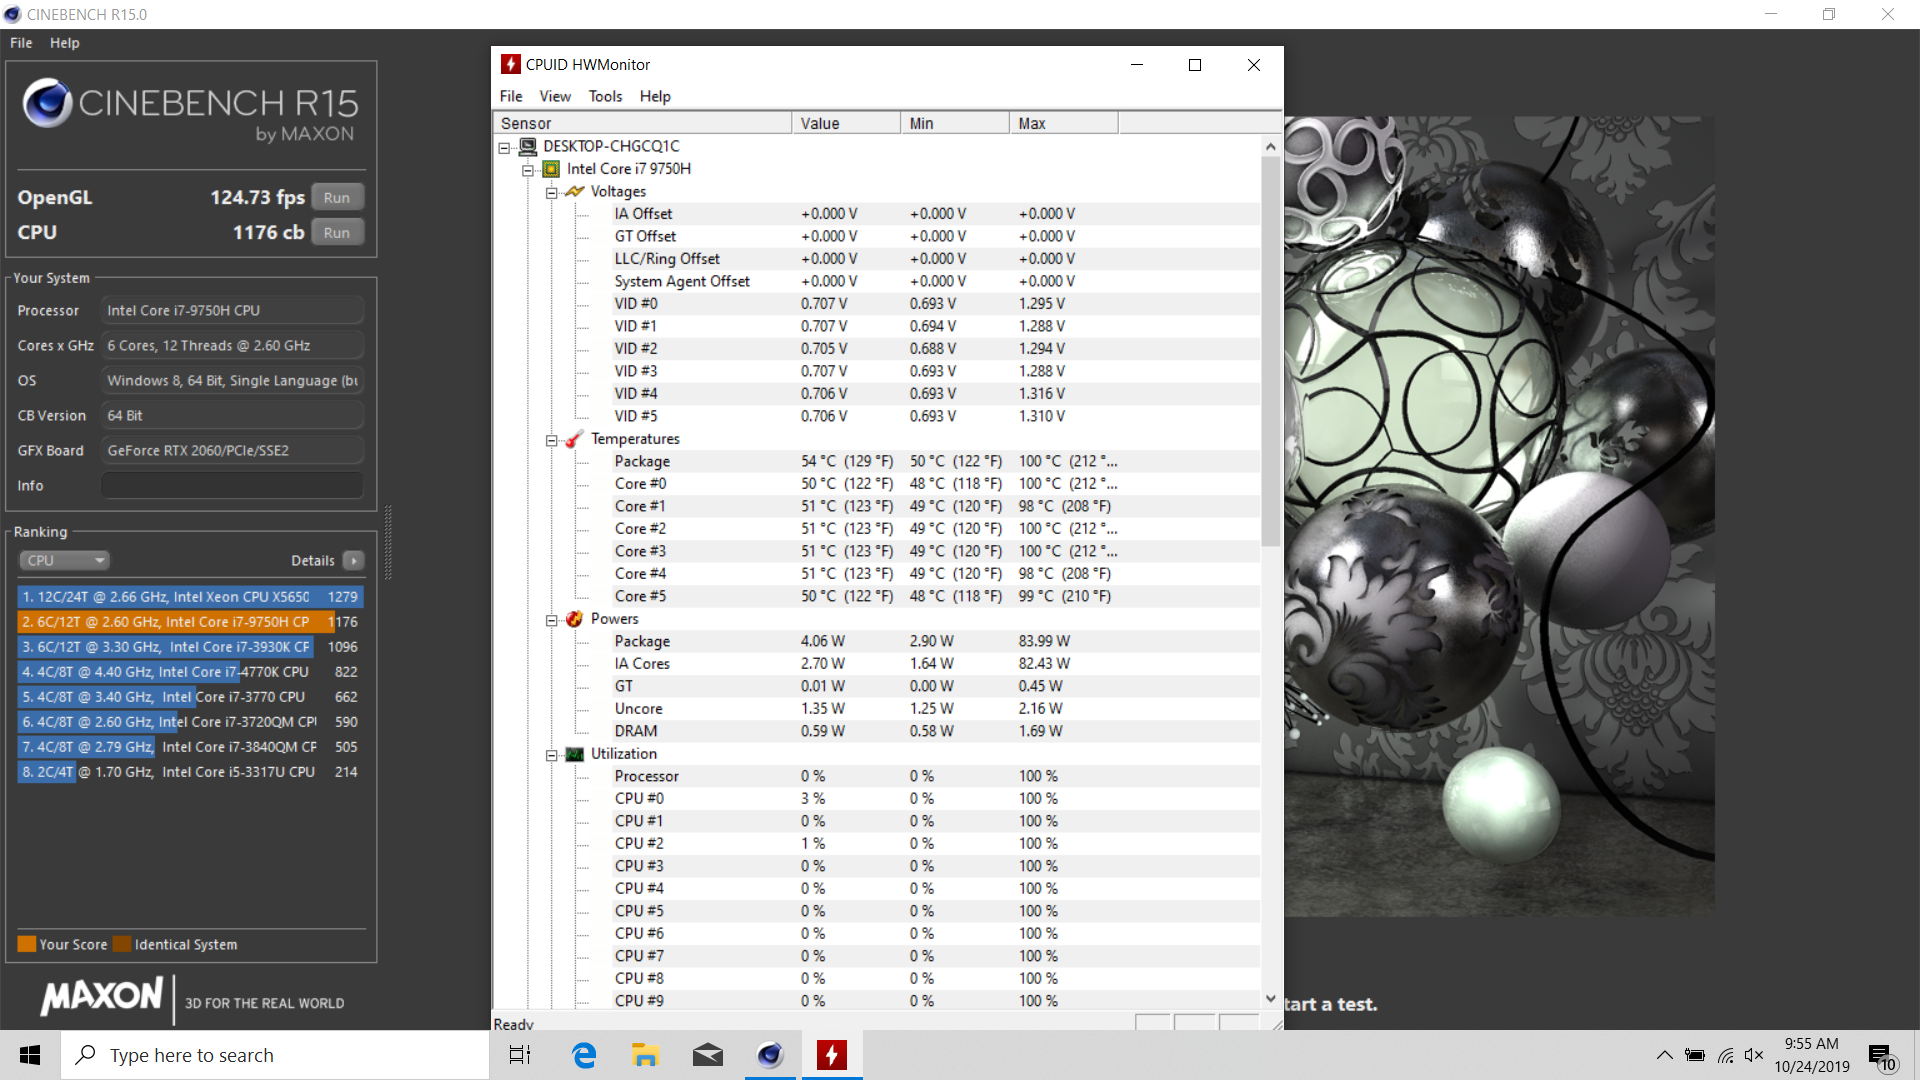
Task: Click the Utilization chart icon
Action: [x=574, y=754]
